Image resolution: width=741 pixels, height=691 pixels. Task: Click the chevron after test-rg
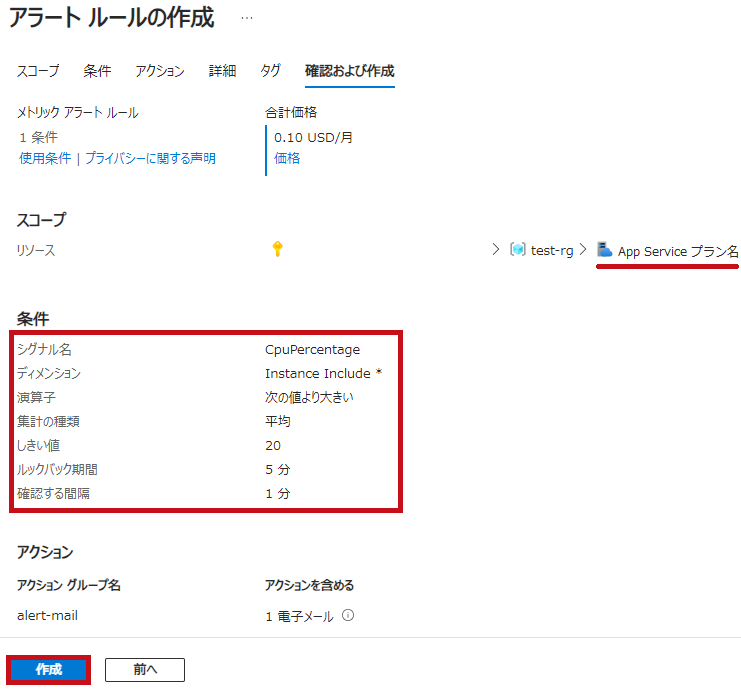583,249
